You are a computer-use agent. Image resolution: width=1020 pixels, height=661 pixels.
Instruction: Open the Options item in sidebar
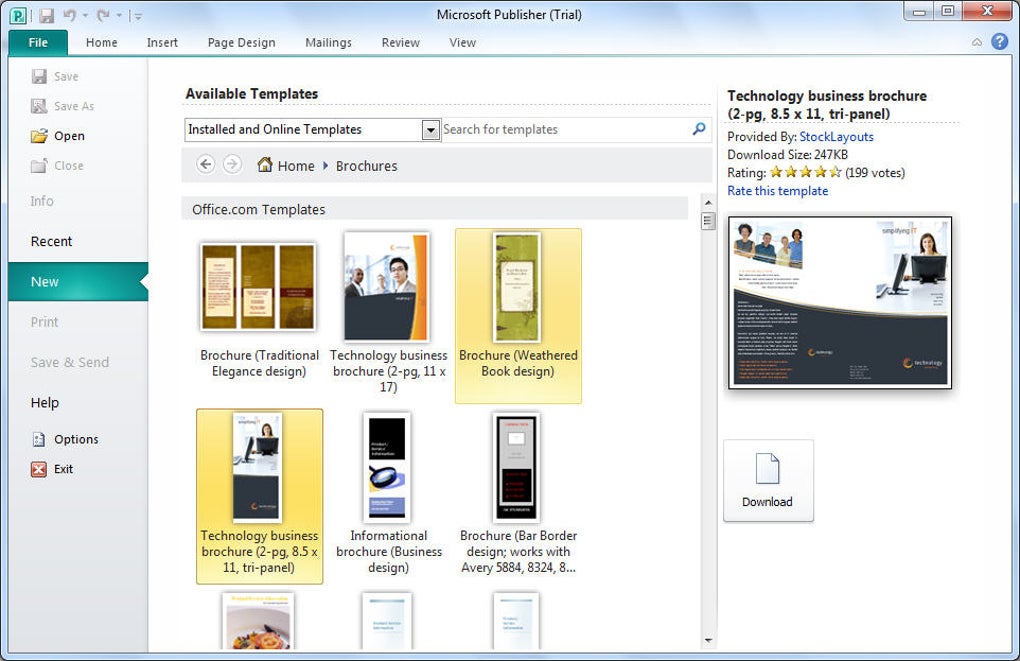click(76, 439)
